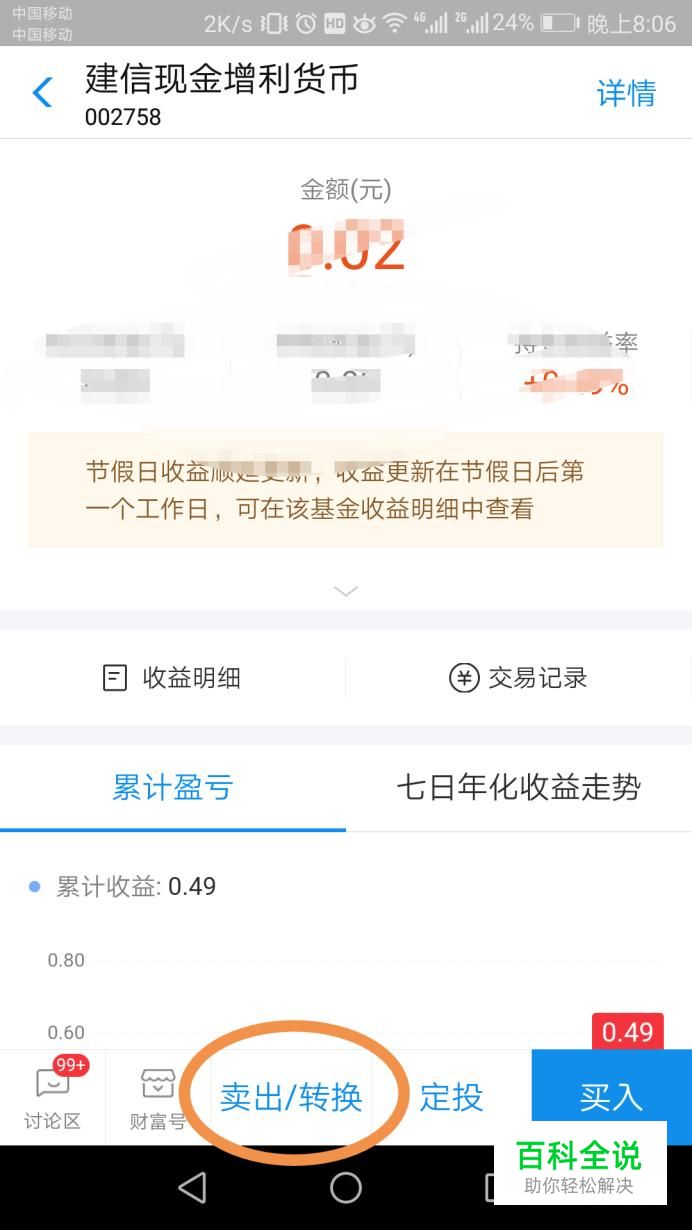Click the yen circle icon
The width and height of the screenshot is (692, 1230).
tap(463, 678)
